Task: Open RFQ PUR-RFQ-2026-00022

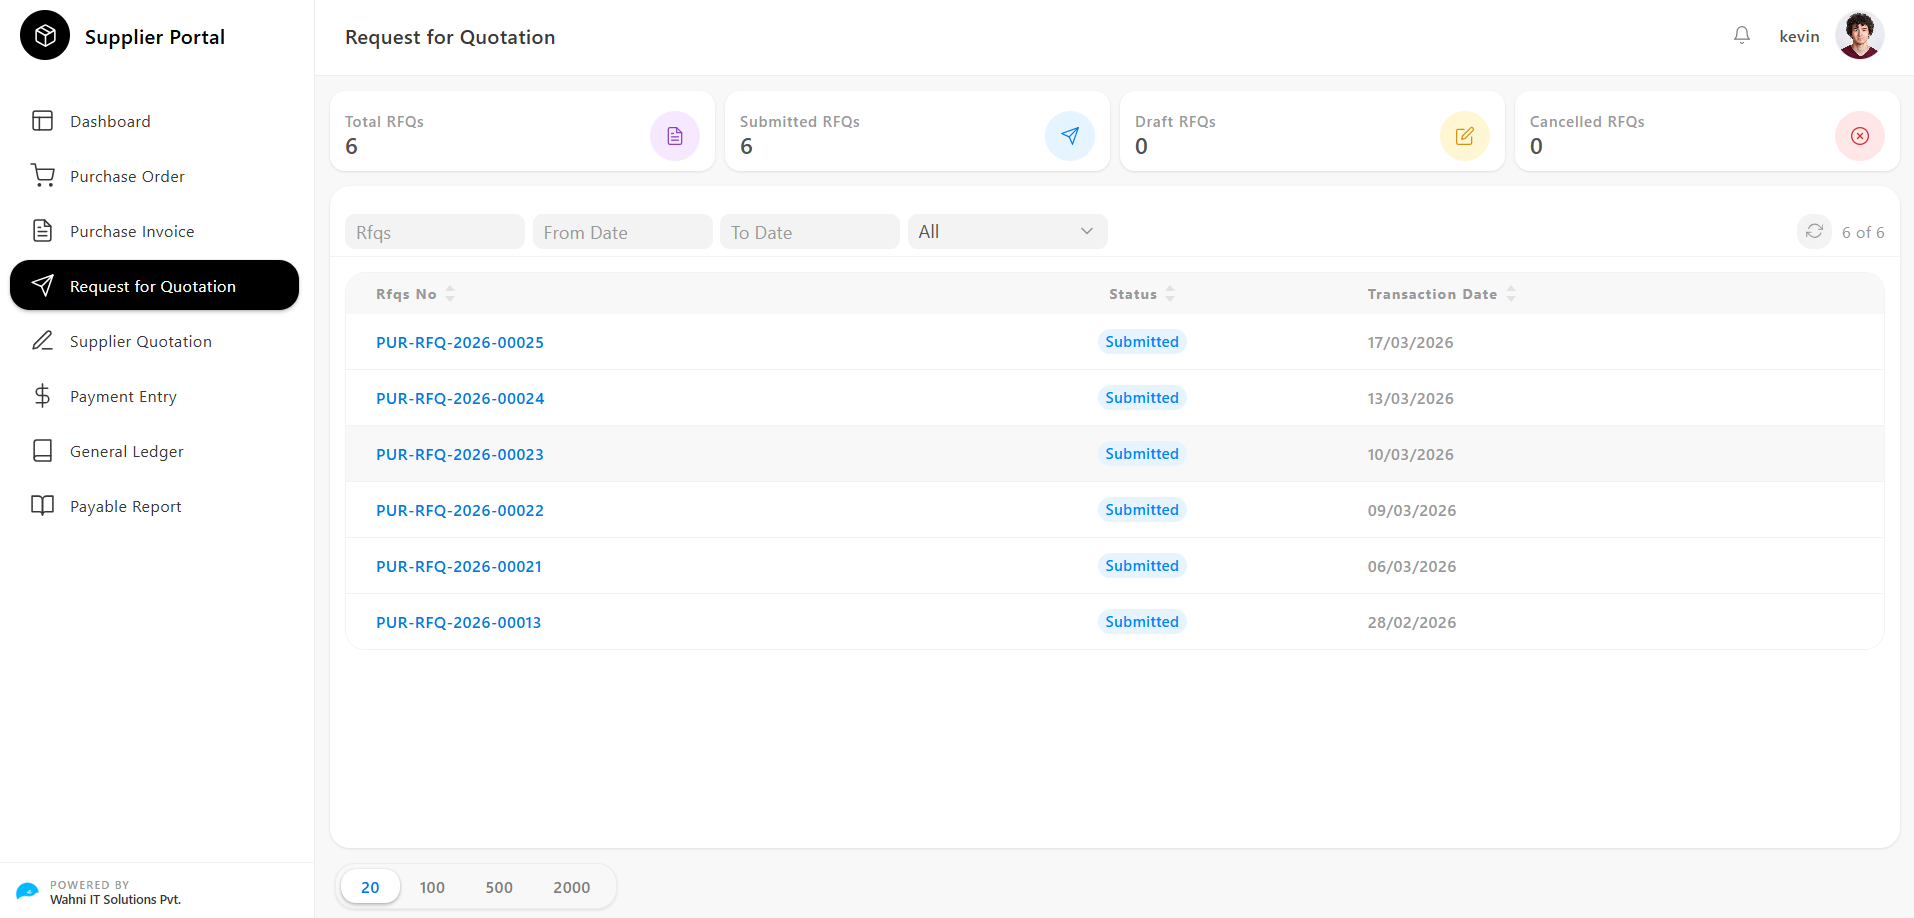Action: coord(460,510)
